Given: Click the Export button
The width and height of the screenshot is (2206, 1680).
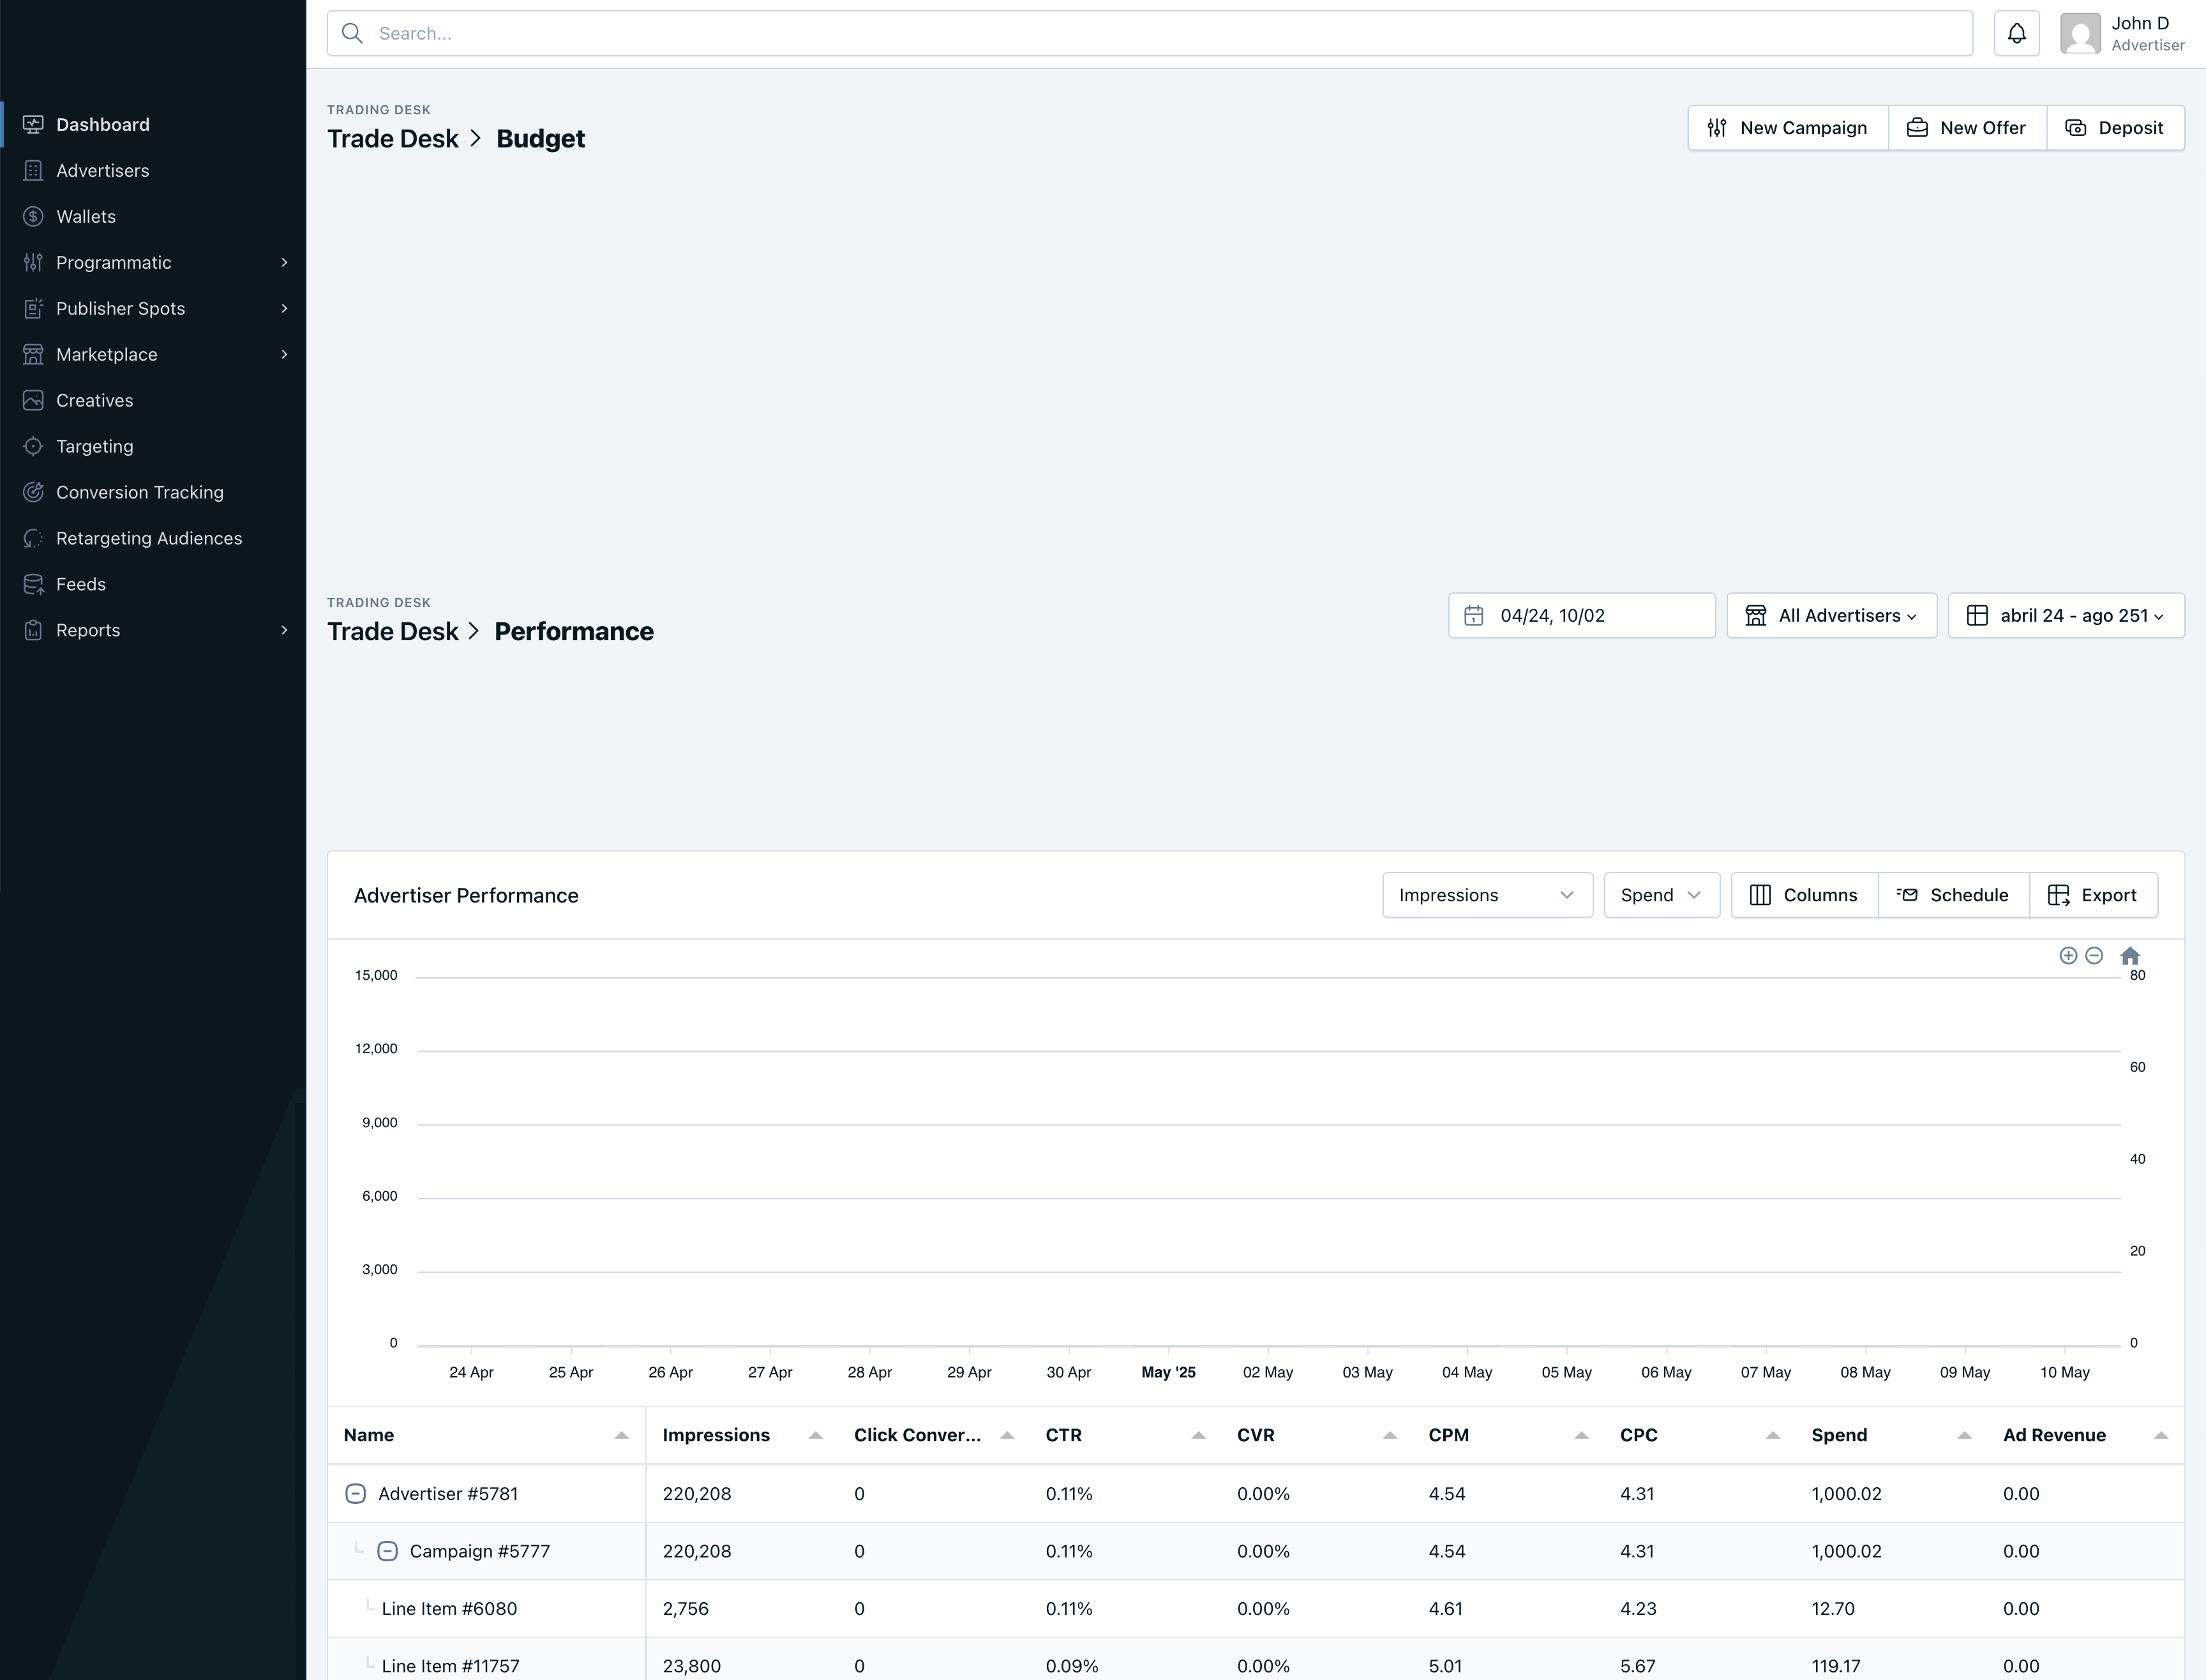Looking at the screenshot, I should pyautogui.click(x=2093, y=895).
